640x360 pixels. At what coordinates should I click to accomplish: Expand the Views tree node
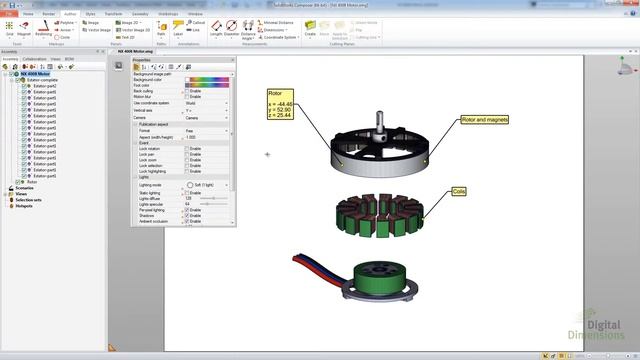coord(5,194)
